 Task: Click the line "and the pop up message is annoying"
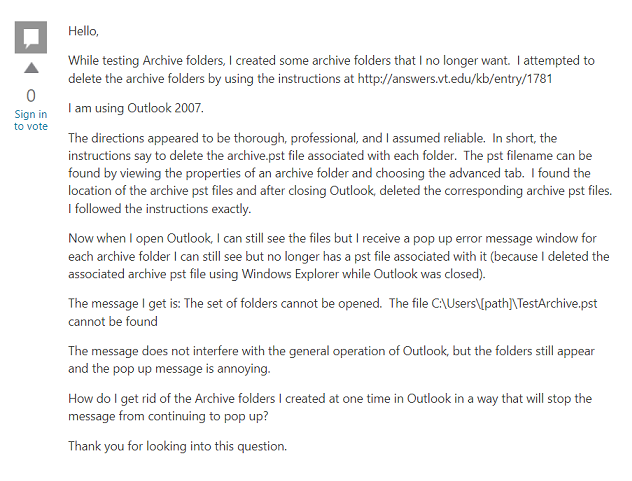(169, 369)
